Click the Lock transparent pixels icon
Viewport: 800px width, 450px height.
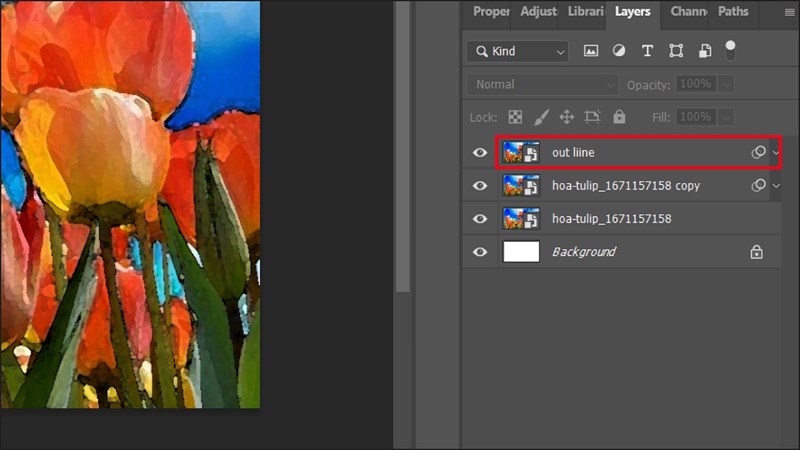515,117
